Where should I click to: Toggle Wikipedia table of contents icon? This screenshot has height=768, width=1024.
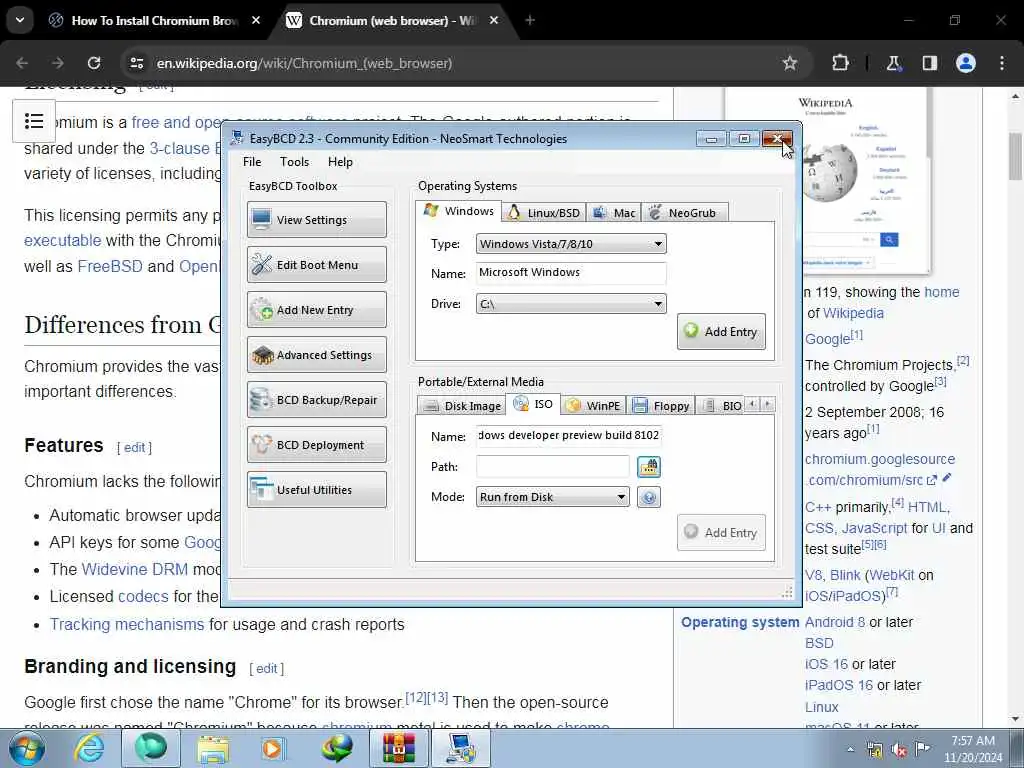click(x=34, y=121)
